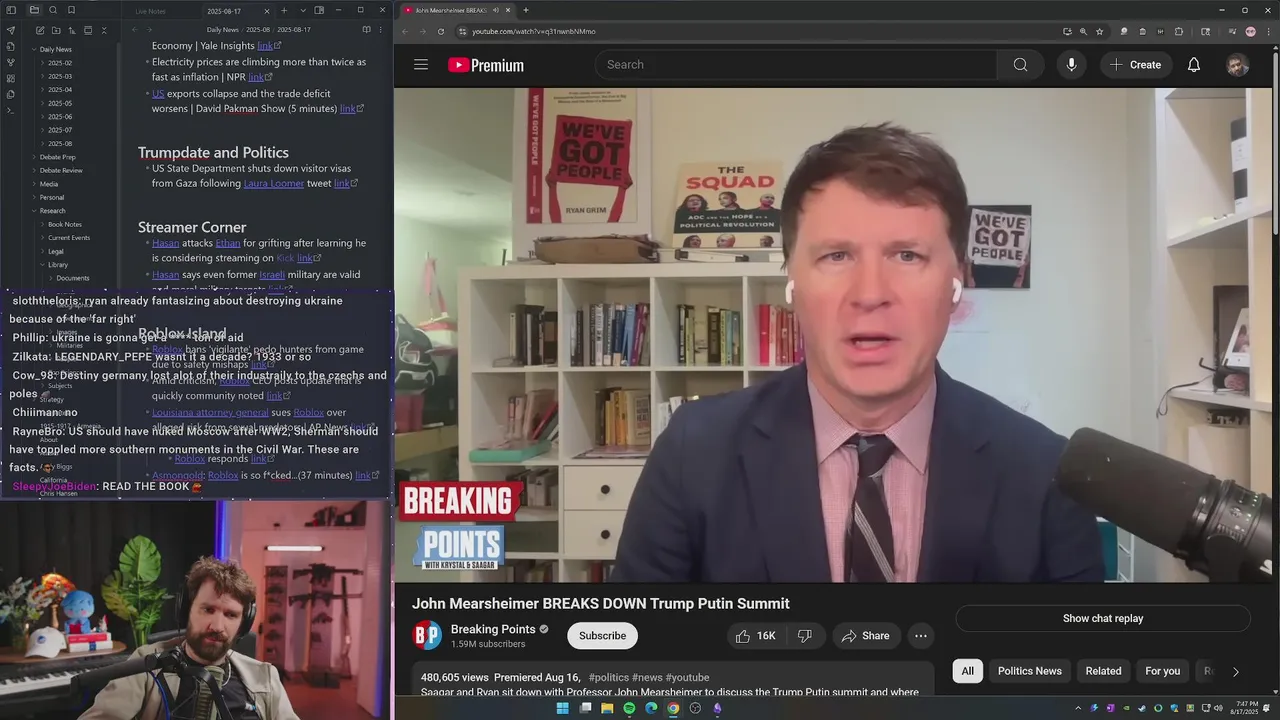Viewport: 1280px width, 720px height.
Task: Select the Politics News chip
Action: (x=1030, y=671)
